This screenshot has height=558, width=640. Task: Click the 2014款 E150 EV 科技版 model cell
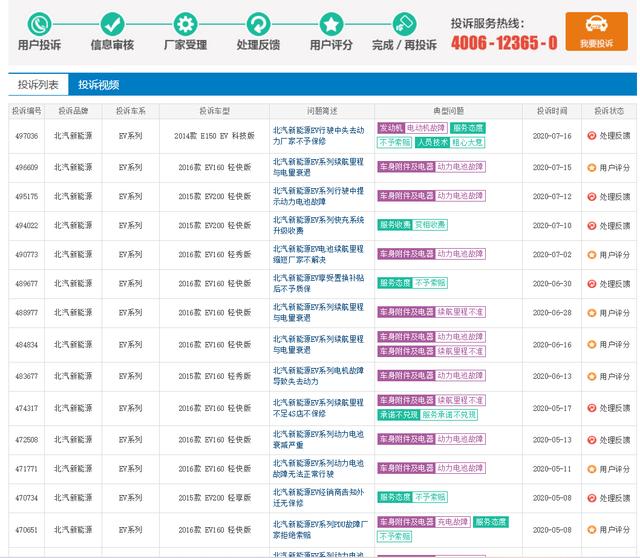[x=214, y=136]
